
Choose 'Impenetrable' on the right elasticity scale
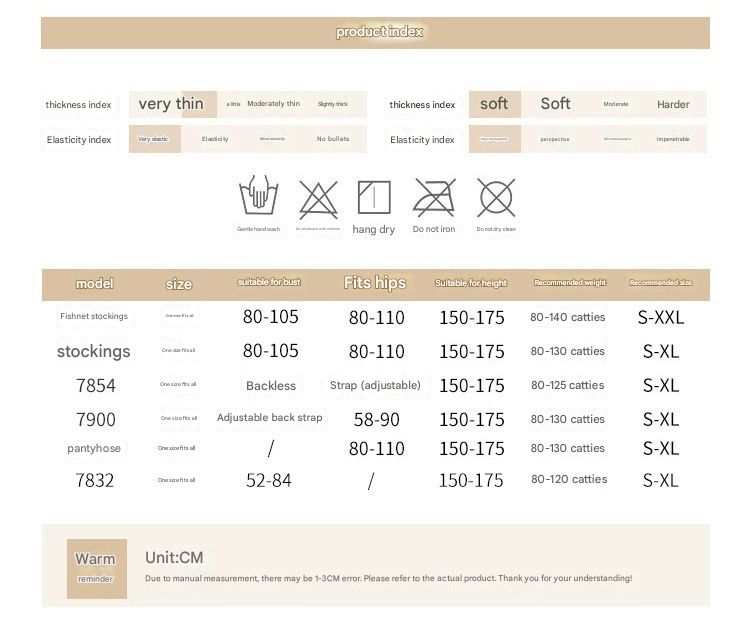click(673, 139)
